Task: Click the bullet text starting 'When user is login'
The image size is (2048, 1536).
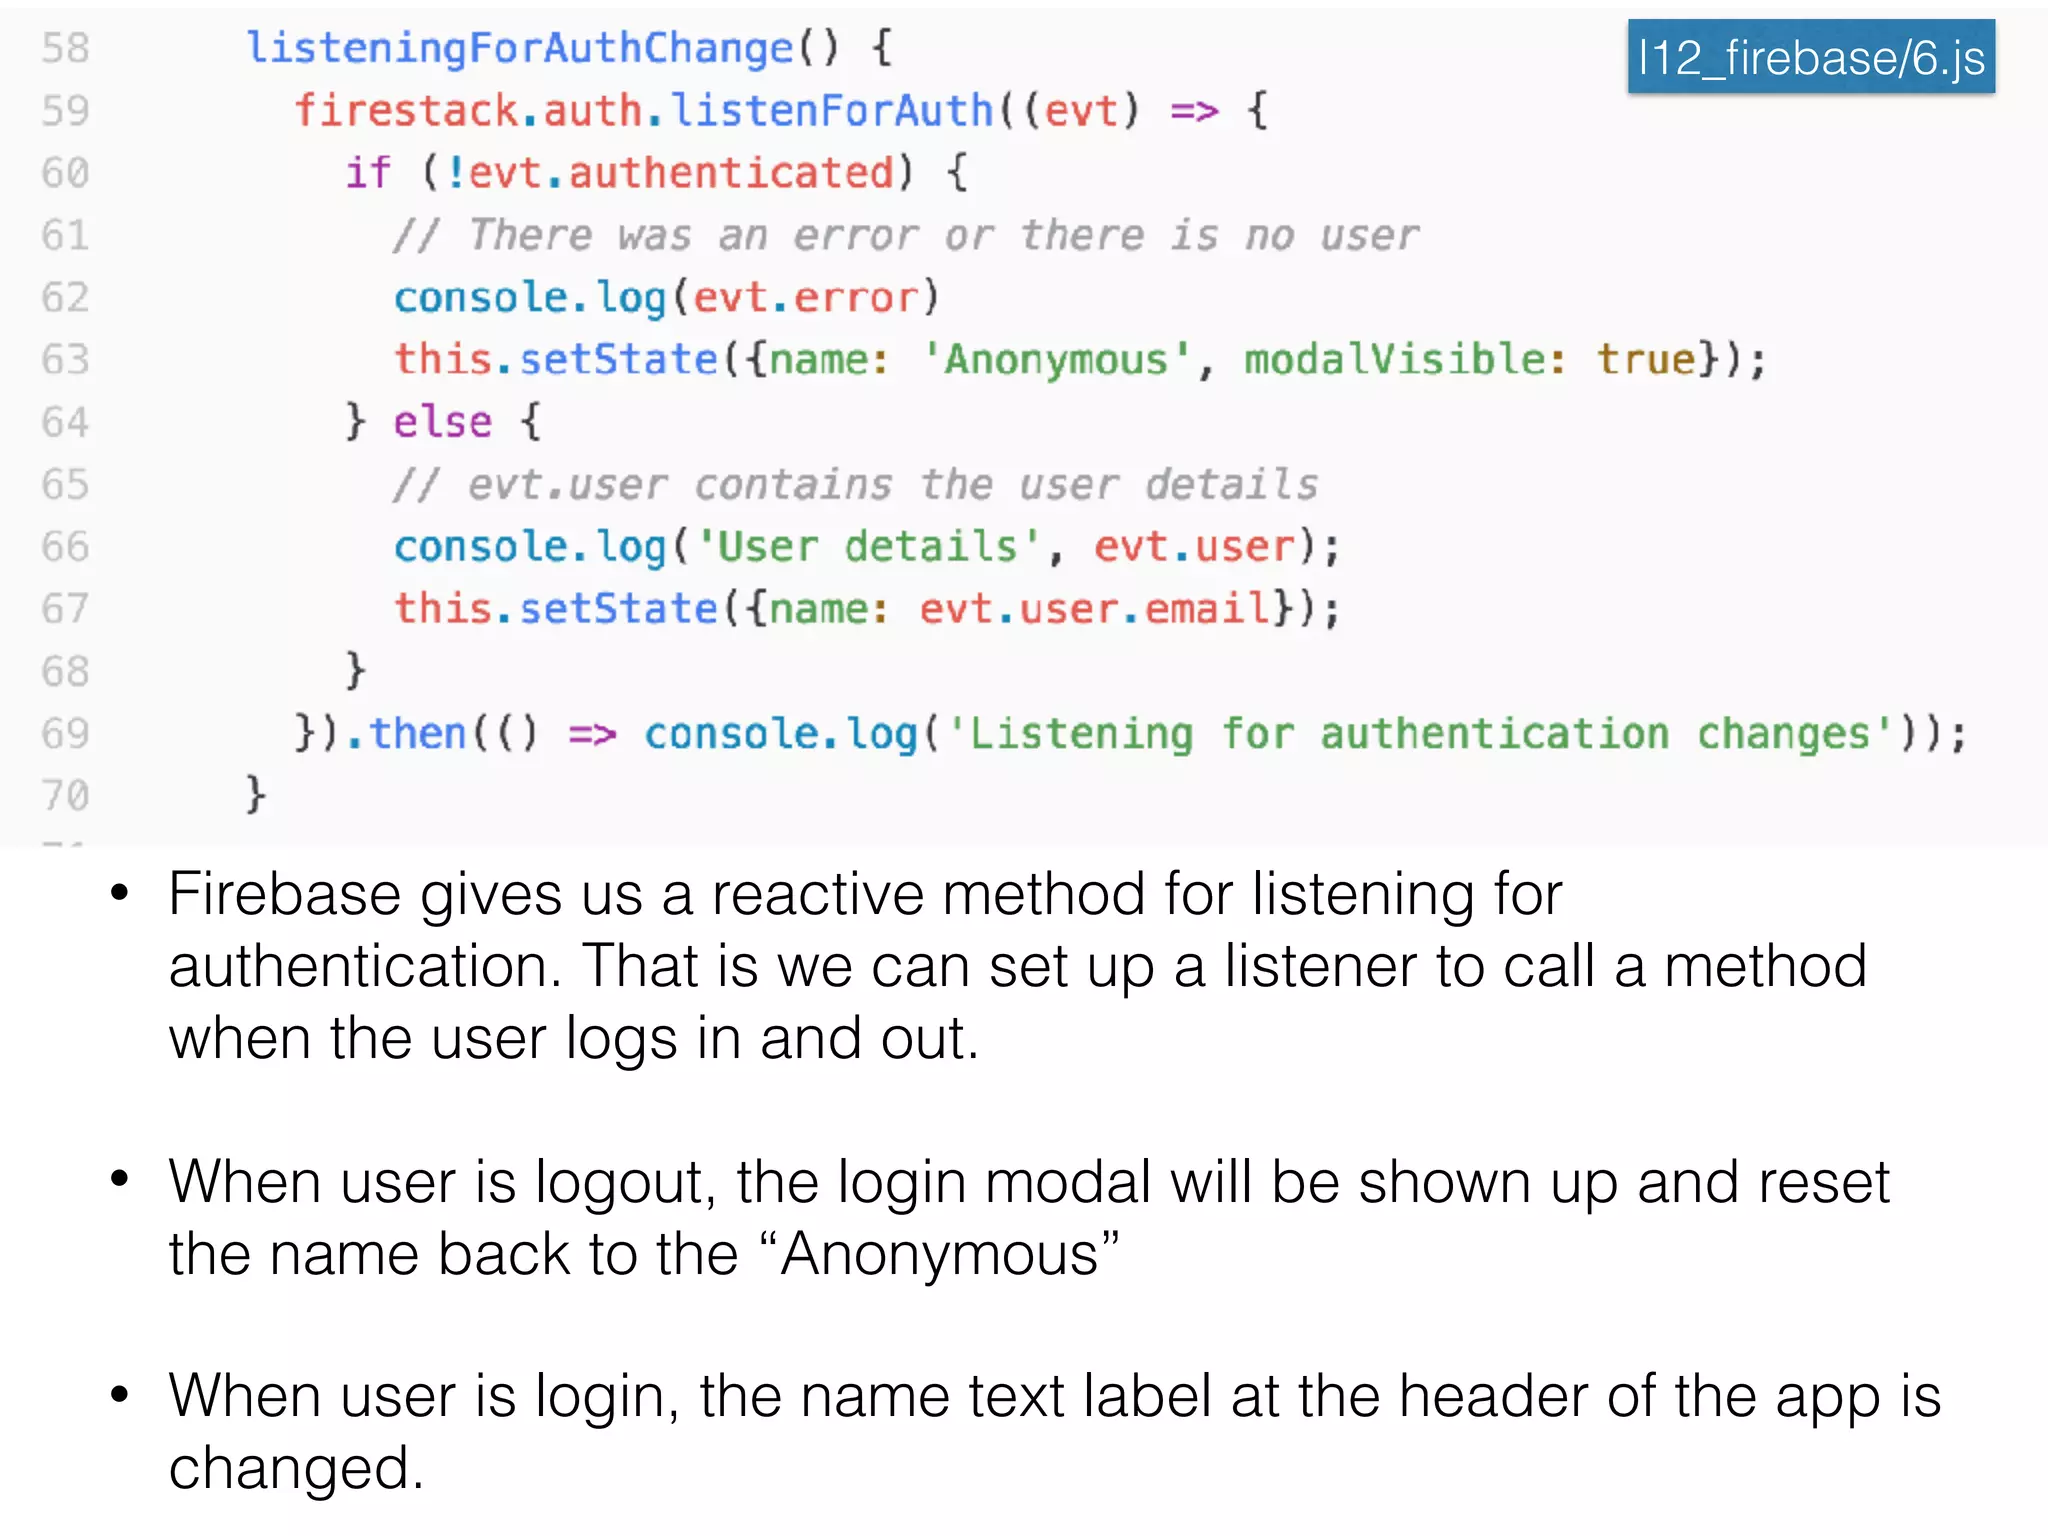Action: click(x=1055, y=1432)
